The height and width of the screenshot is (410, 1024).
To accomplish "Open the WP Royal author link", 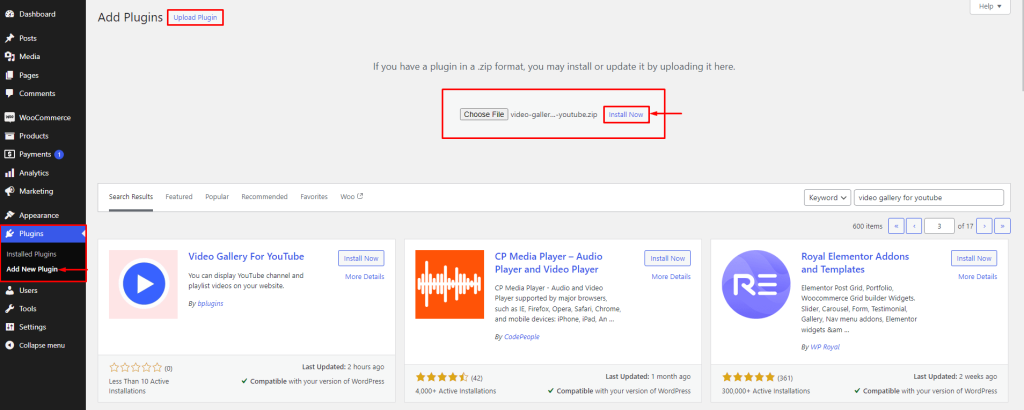I will [825, 347].
